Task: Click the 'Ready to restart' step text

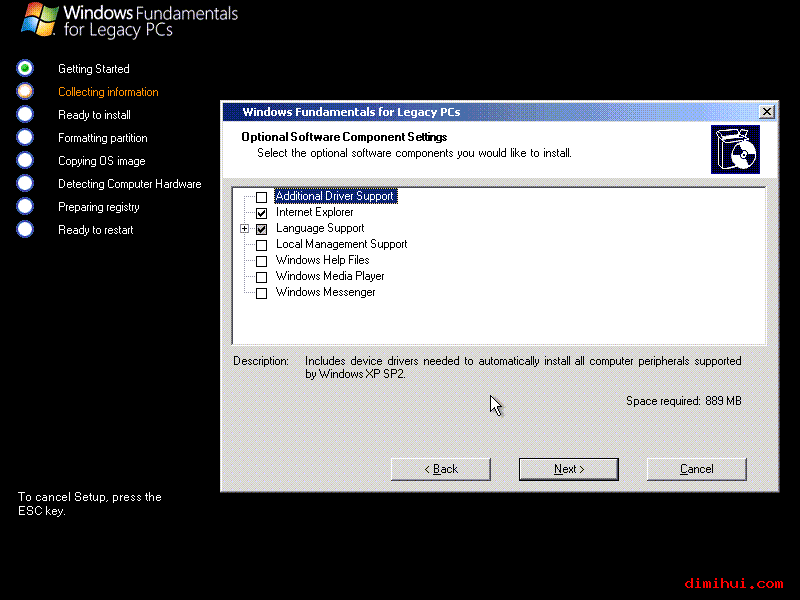Action: click(x=96, y=230)
